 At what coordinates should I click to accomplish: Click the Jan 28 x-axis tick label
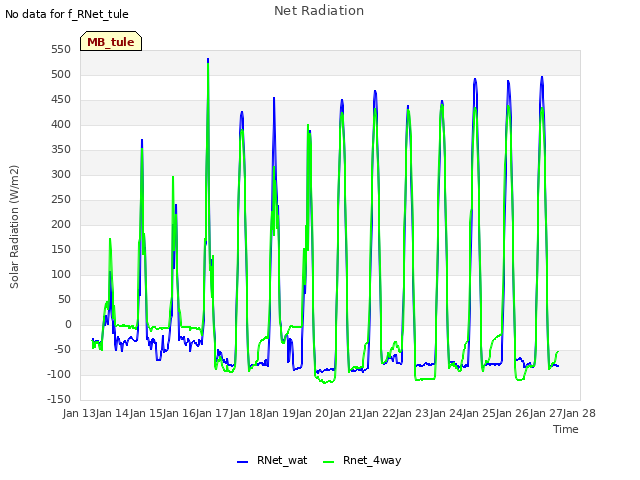pos(579,413)
